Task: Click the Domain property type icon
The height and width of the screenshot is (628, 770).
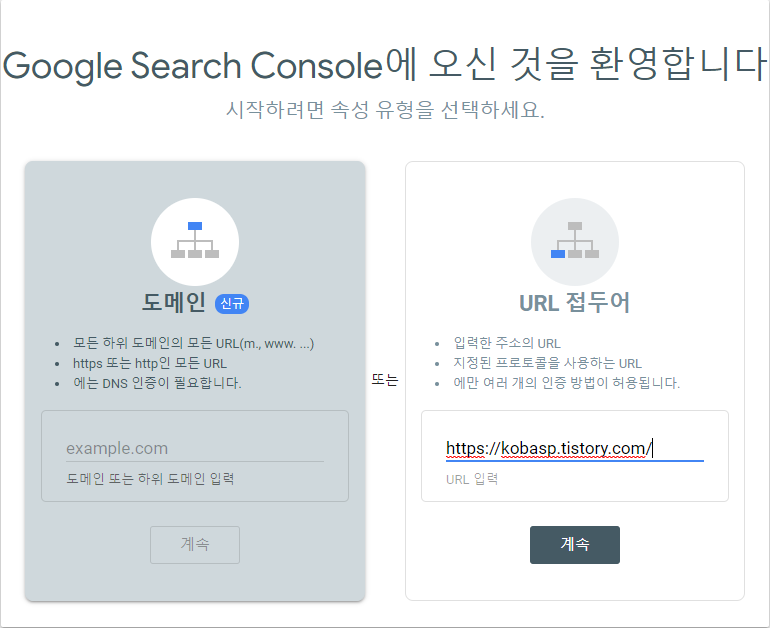Action: click(x=195, y=242)
